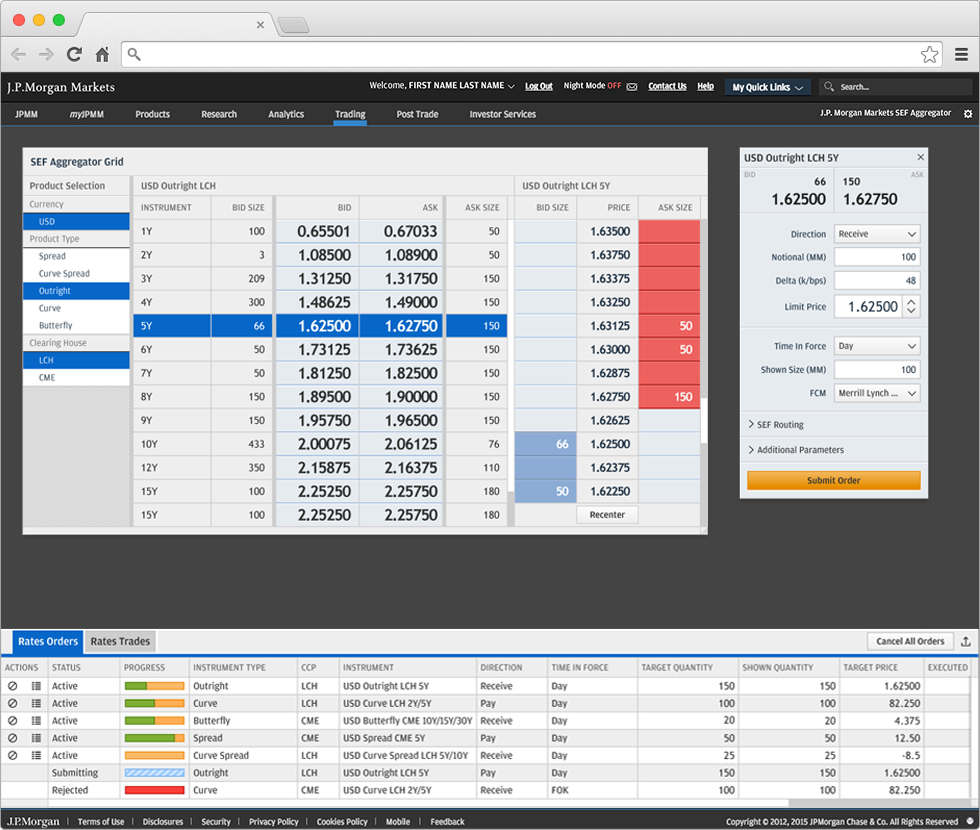Select Curve Spread product type

pos(76,274)
